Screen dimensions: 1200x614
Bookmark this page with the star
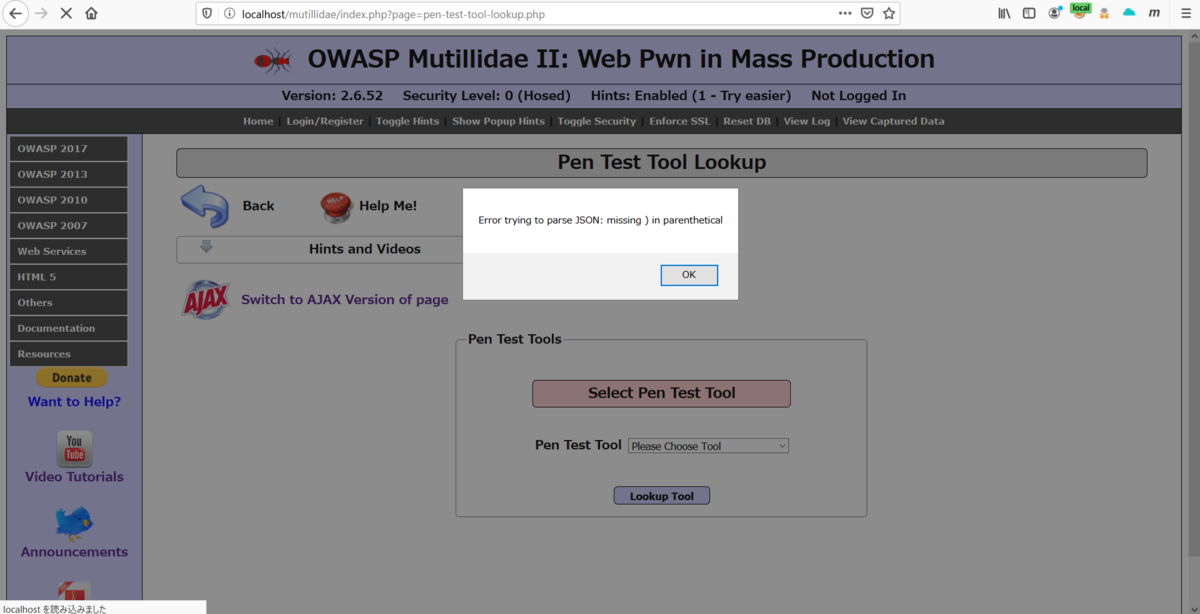[x=889, y=14]
